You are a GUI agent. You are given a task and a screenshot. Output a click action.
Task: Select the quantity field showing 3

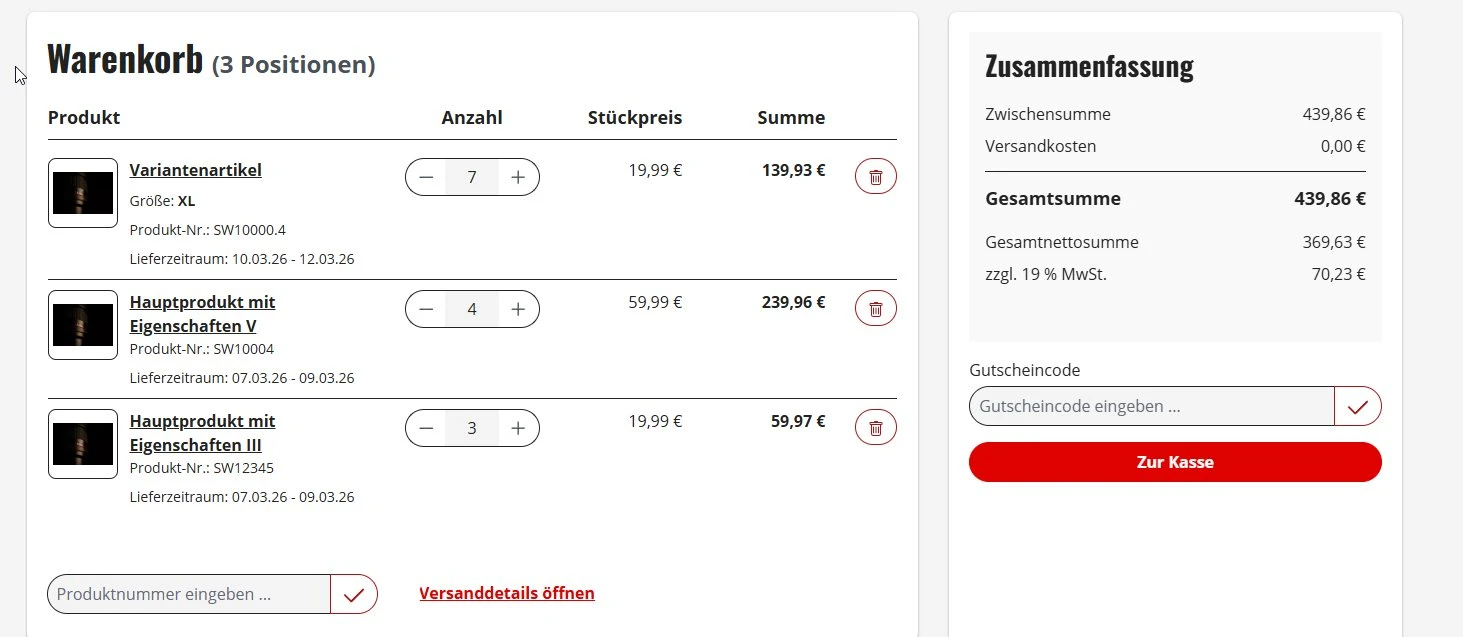tap(471, 427)
